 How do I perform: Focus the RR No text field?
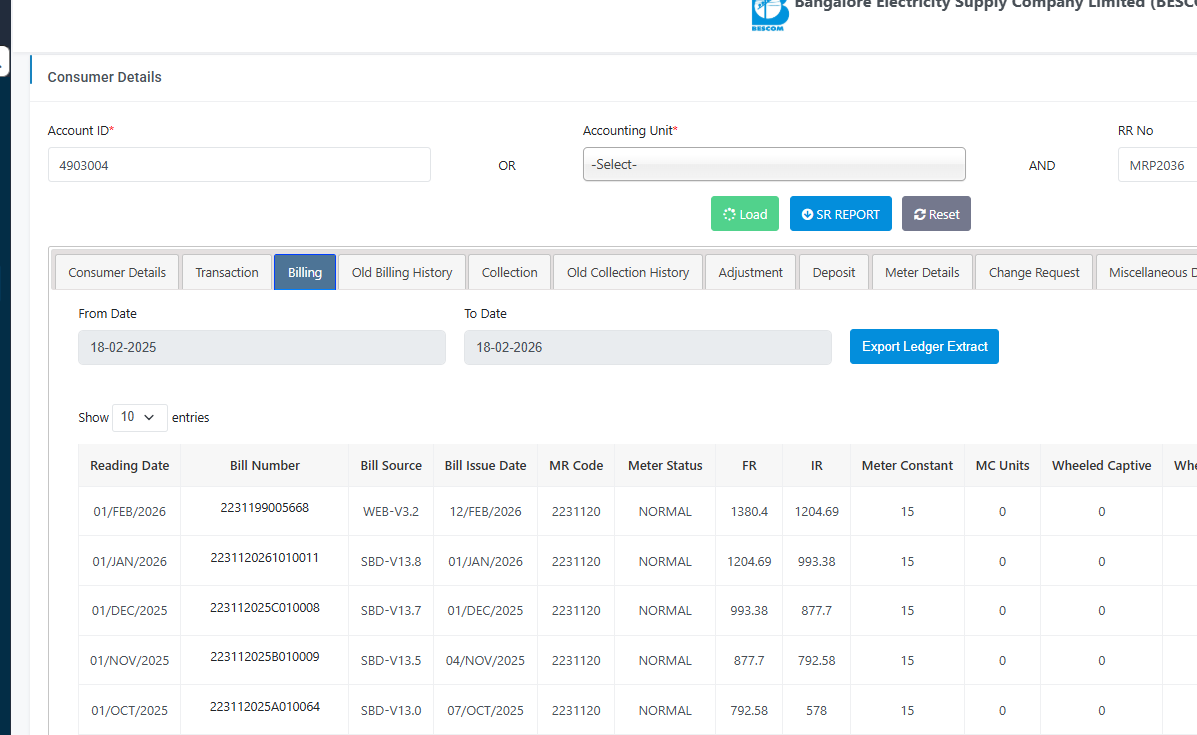point(1157,165)
